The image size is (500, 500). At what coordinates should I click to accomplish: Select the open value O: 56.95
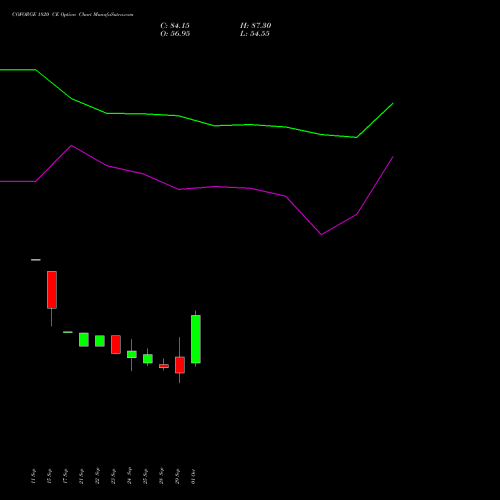175,34
